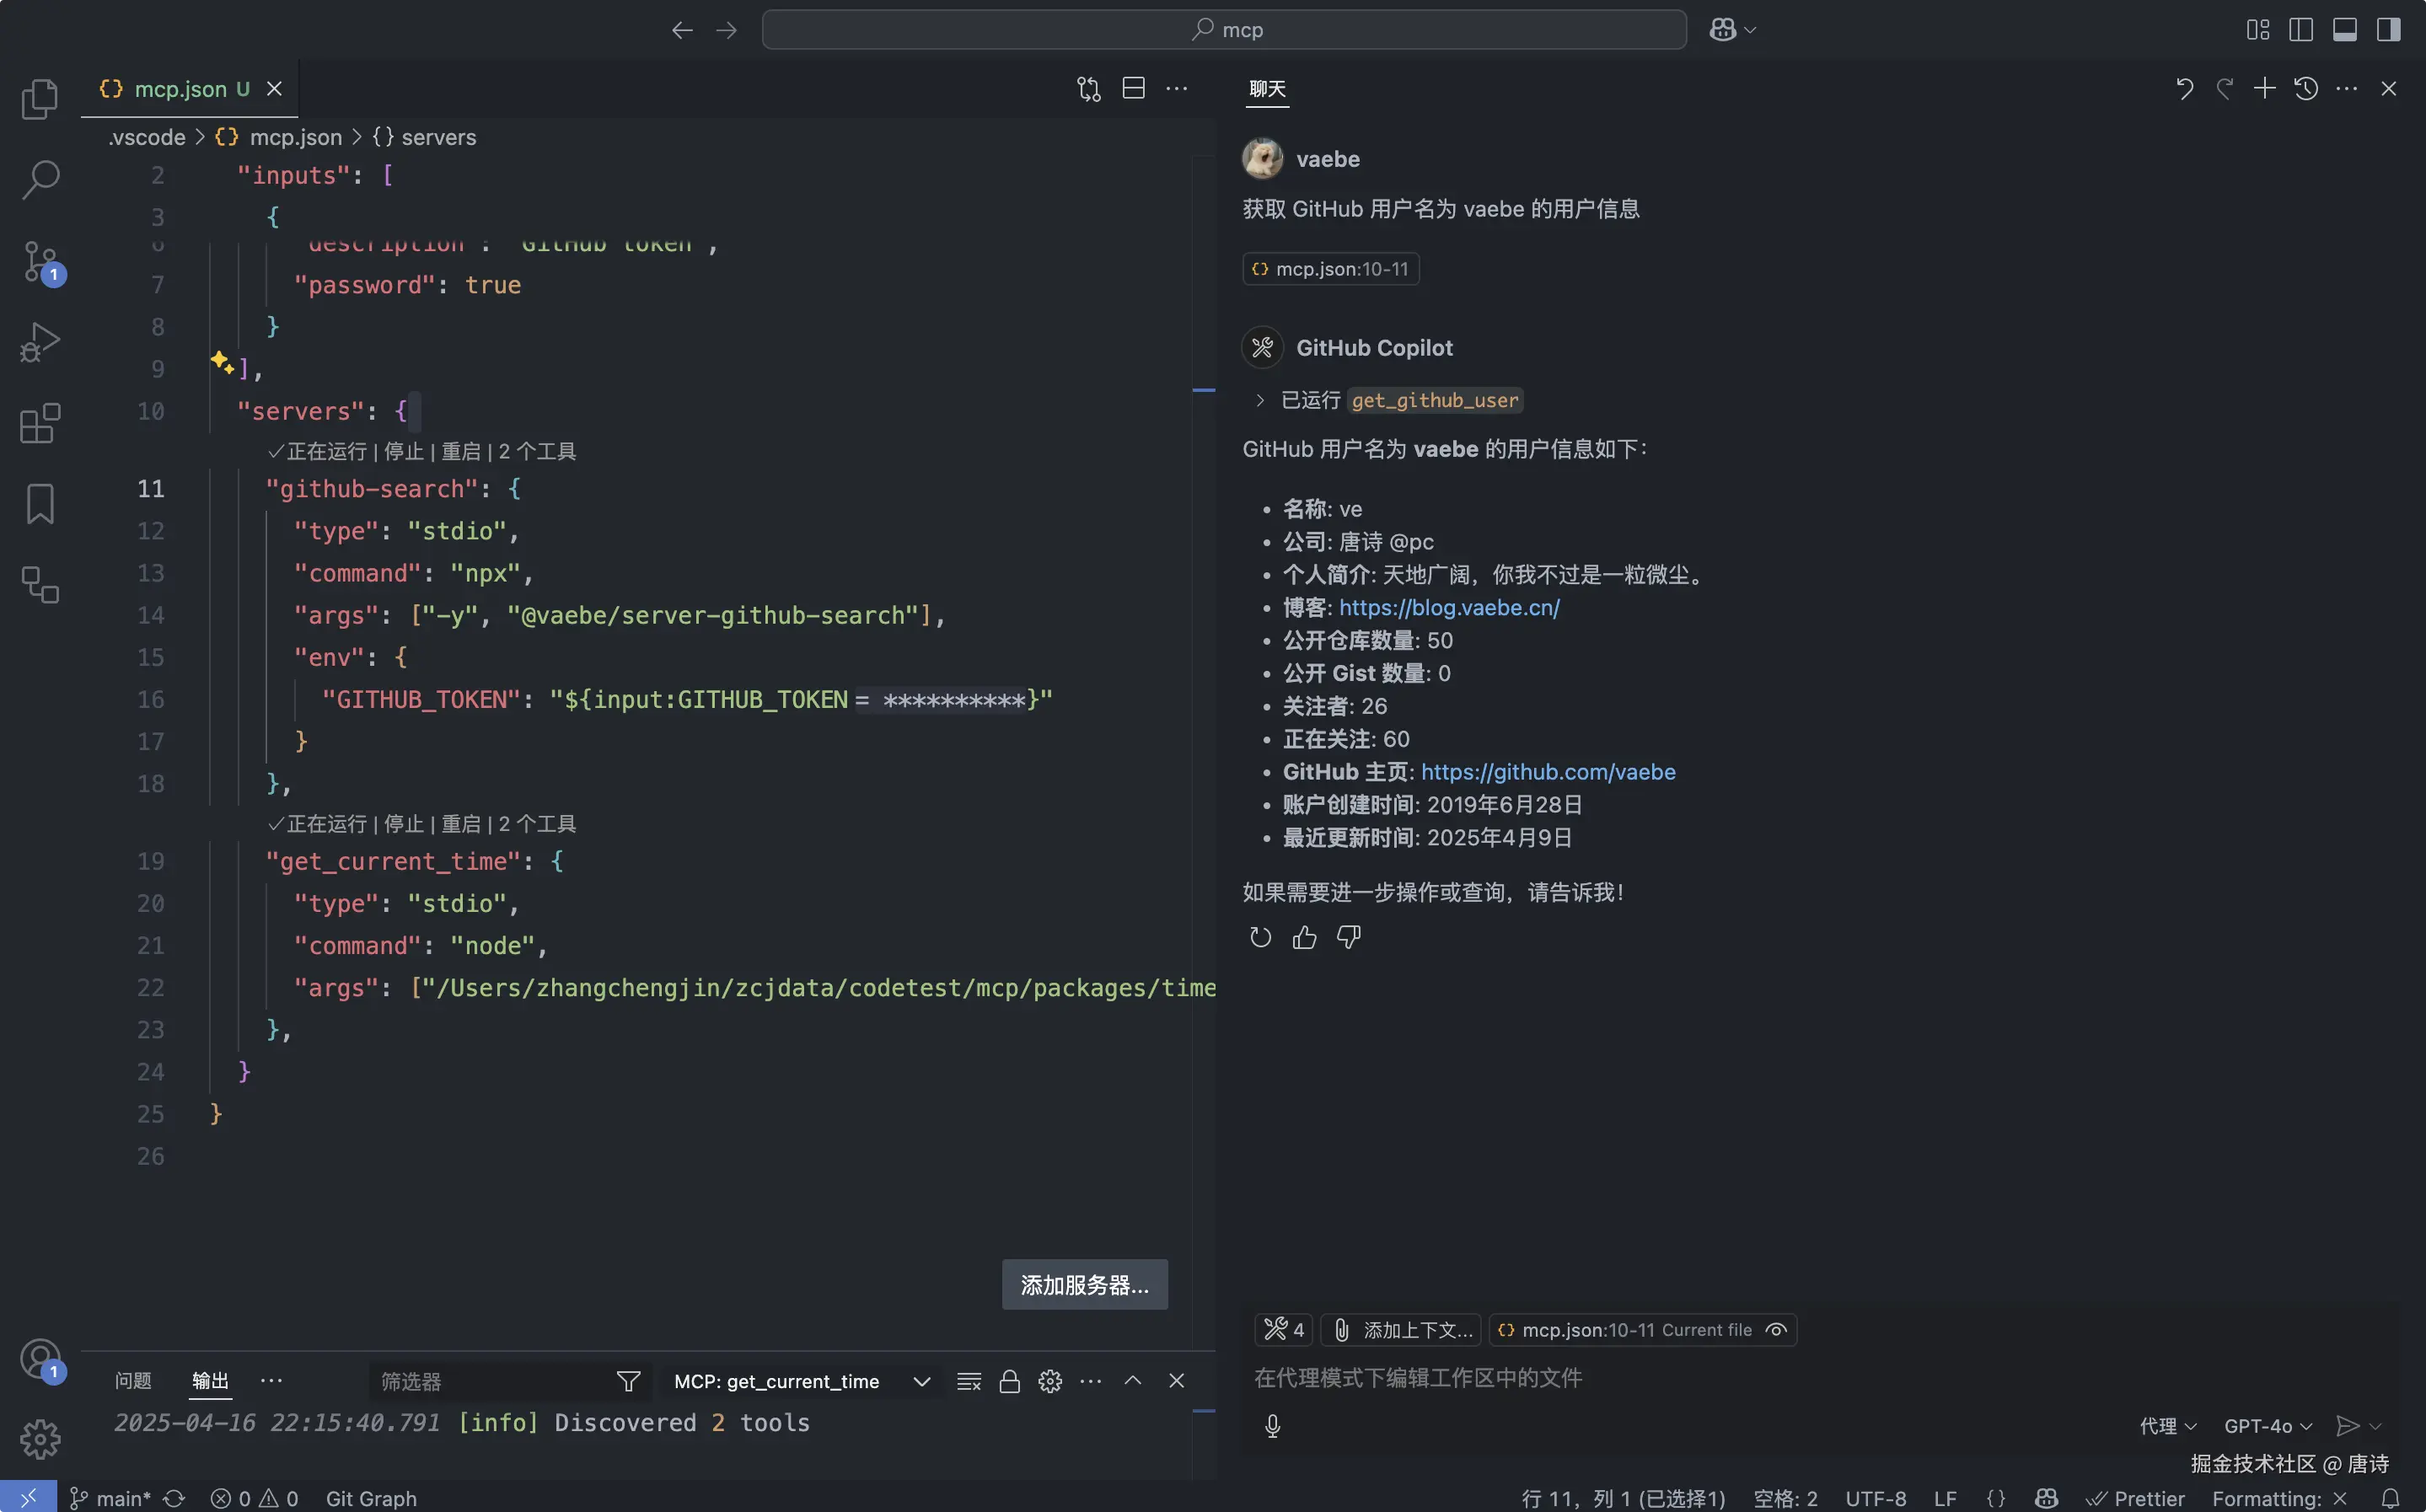This screenshot has width=2426, height=1512.
Task: Toggle current file context eye icon
Action: [1776, 1330]
